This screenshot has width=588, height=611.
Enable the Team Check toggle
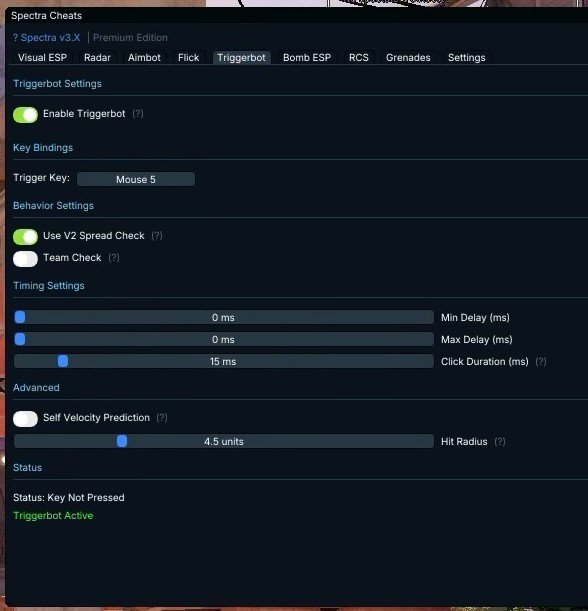pos(25,259)
